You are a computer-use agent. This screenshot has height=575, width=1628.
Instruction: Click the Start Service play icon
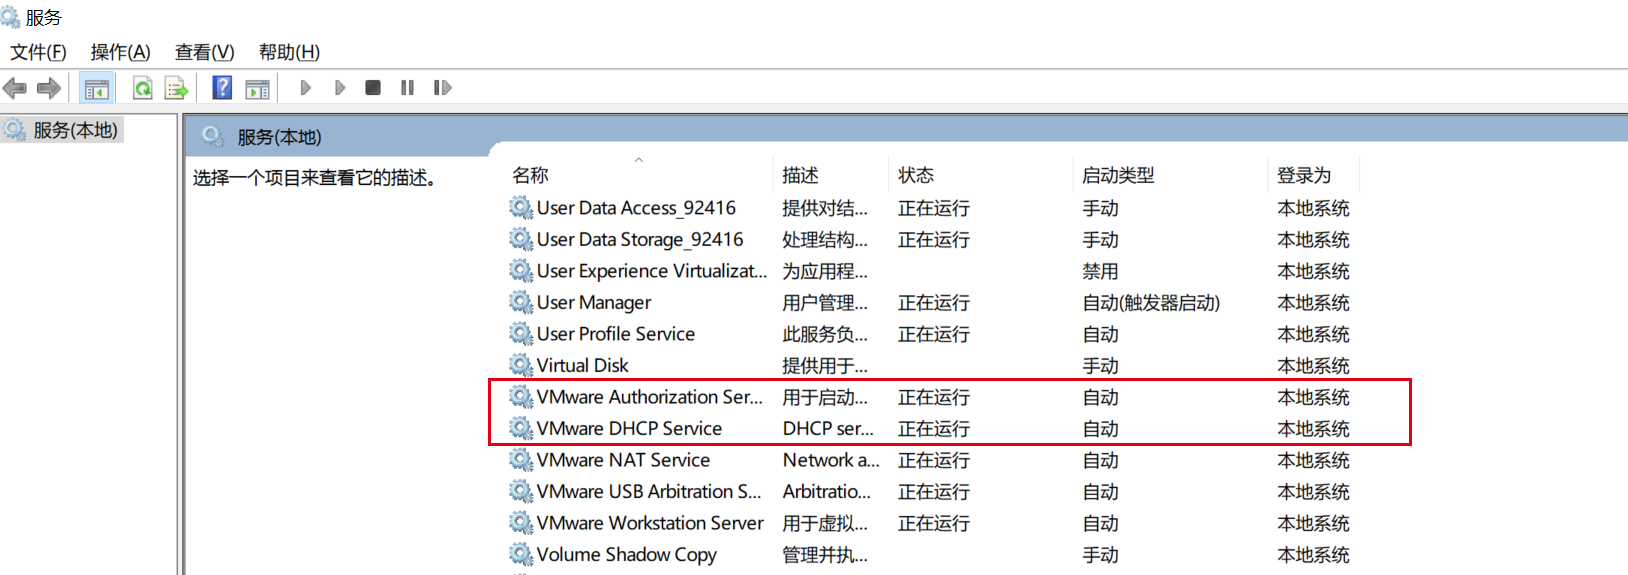[x=306, y=88]
